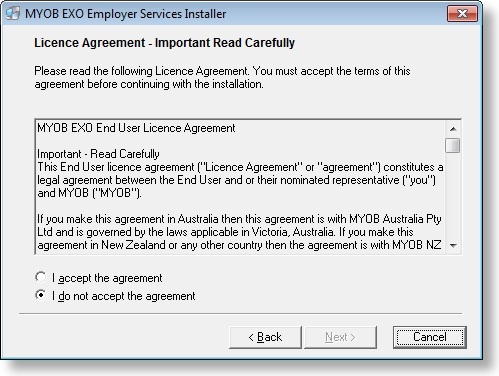The width and height of the screenshot is (499, 376).
Task: Click the licence scrollbar up arrow
Action: pos(453,129)
